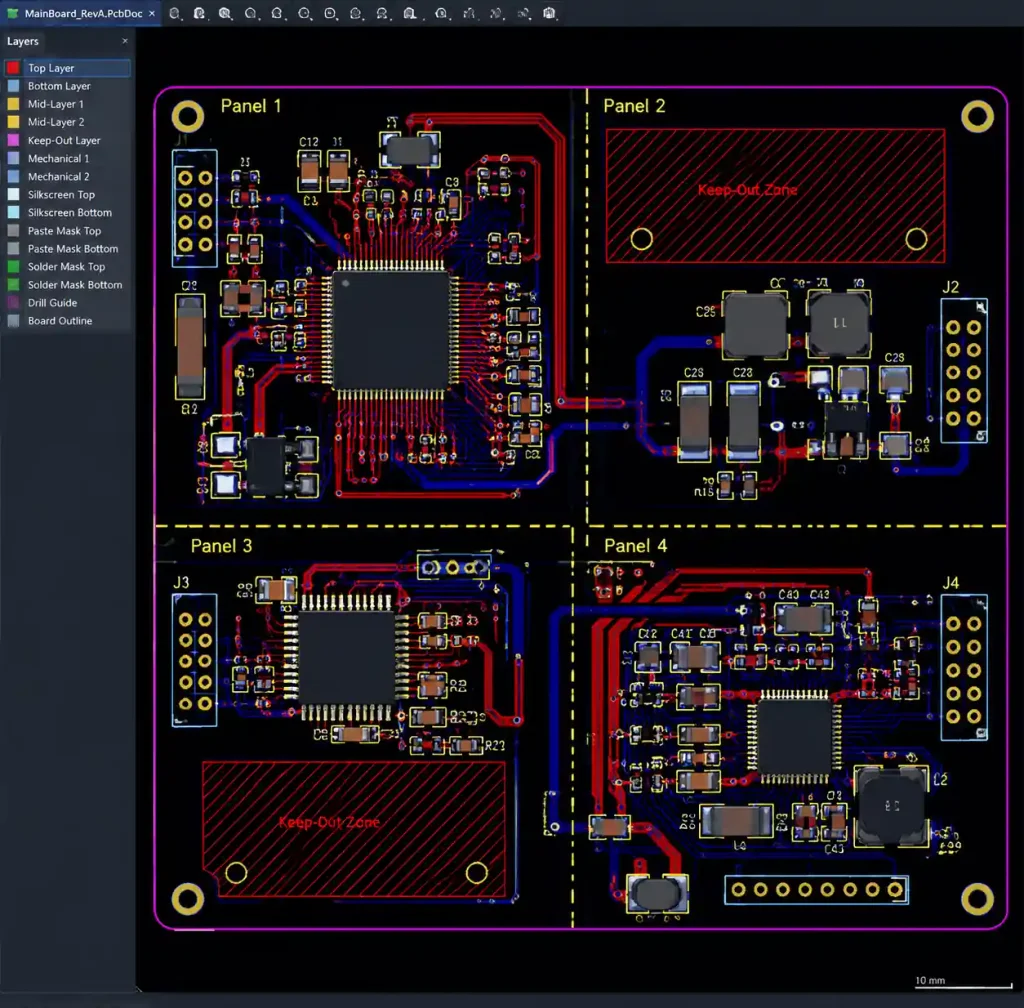Click the purple Drill Guide swatch
This screenshot has height=1008, width=1024.
pos(13,302)
